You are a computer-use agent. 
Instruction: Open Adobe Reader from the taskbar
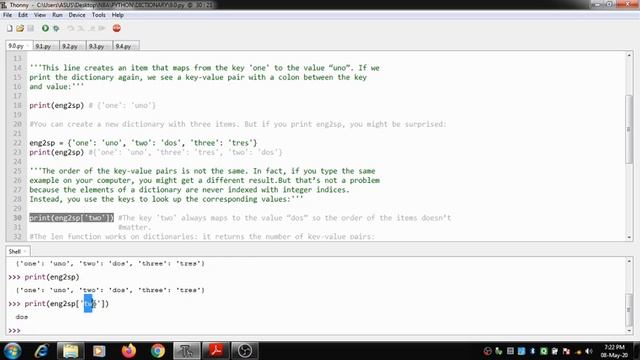tap(216, 351)
